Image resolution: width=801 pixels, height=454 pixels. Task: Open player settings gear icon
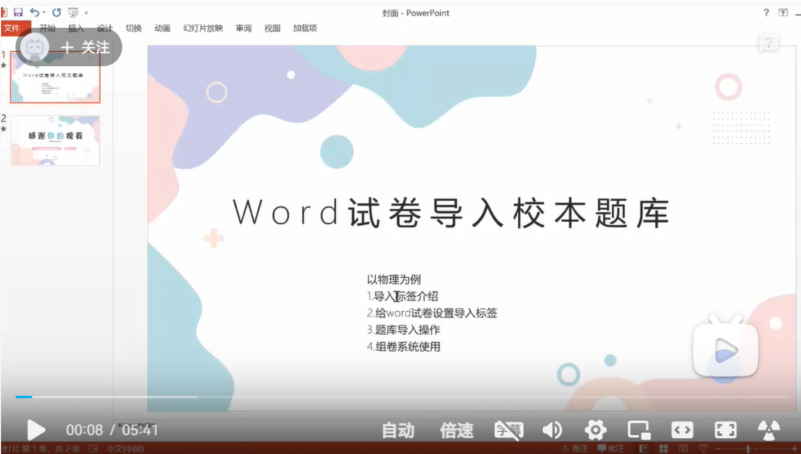click(596, 431)
